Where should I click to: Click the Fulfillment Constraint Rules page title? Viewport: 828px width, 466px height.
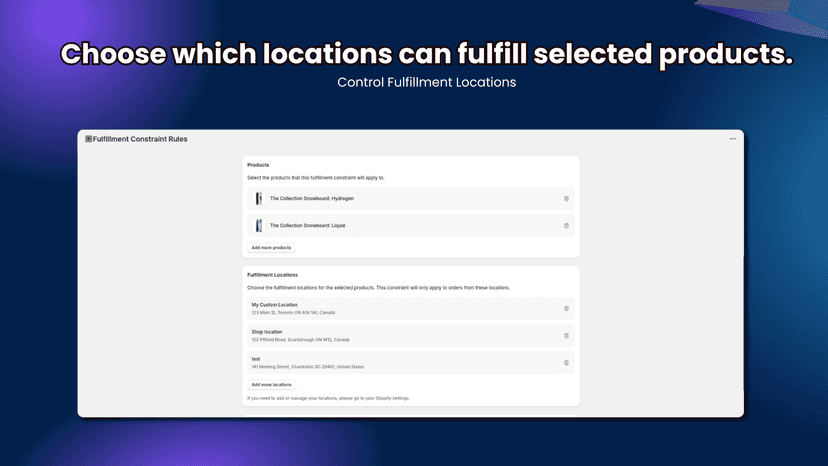pyautogui.click(x=140, y=139)
